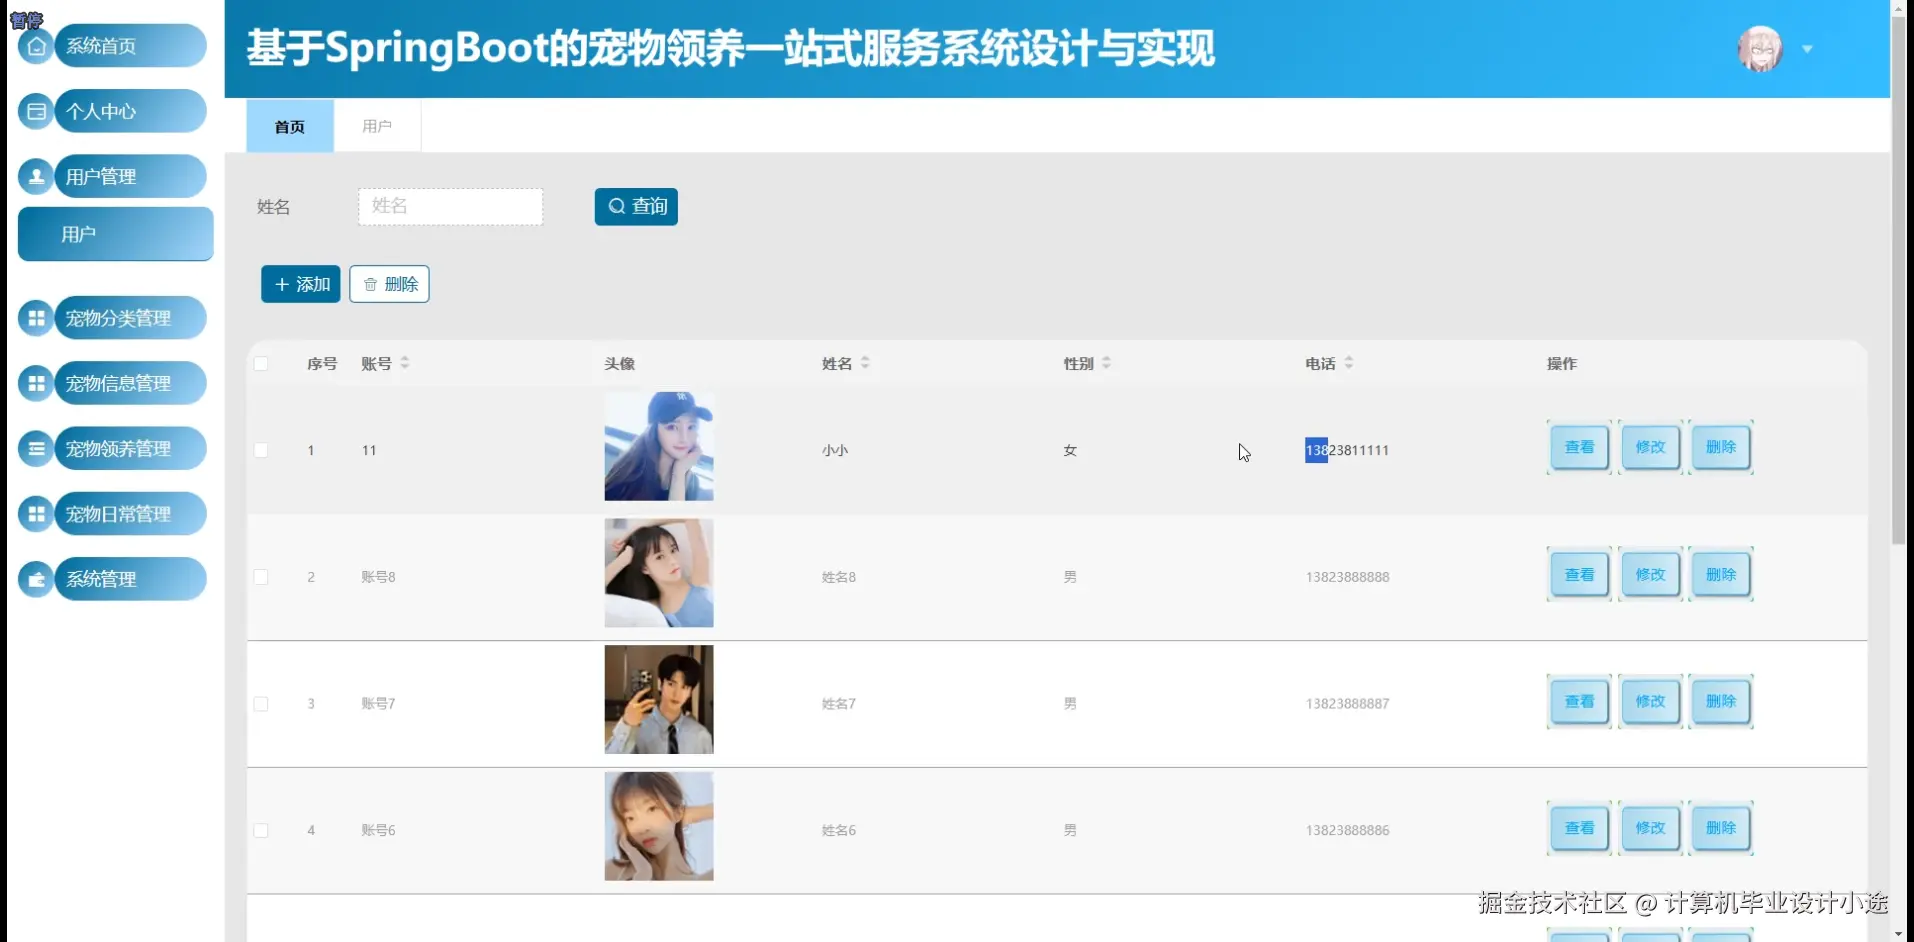Check the row checkbox for 账号7
Viewport: 1914px width, 942px height.
[261, 704]
